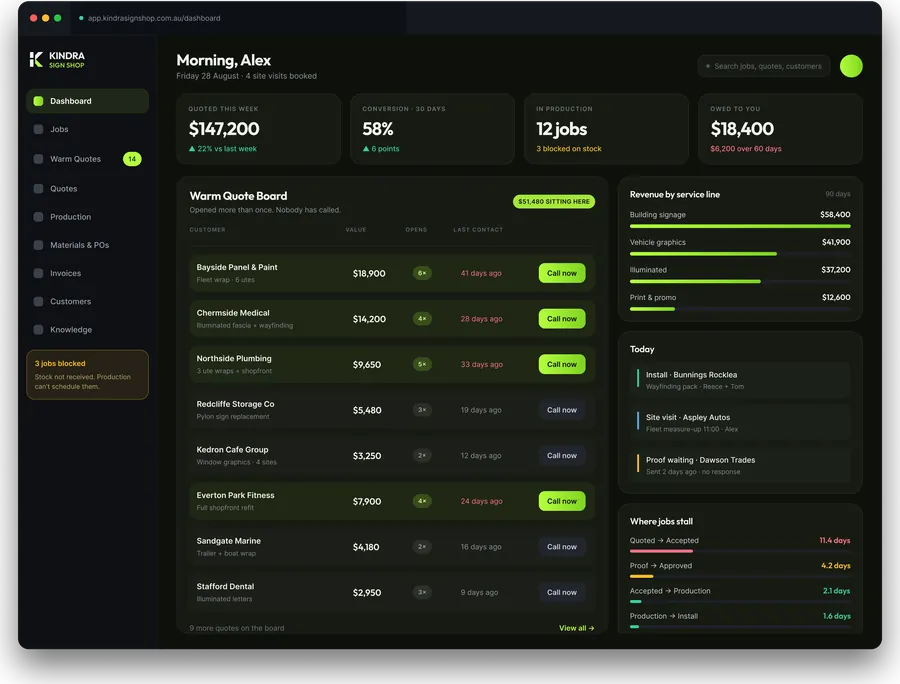Navigate to Production
This screenshot has height=684, width=900.
pos(87,217)
